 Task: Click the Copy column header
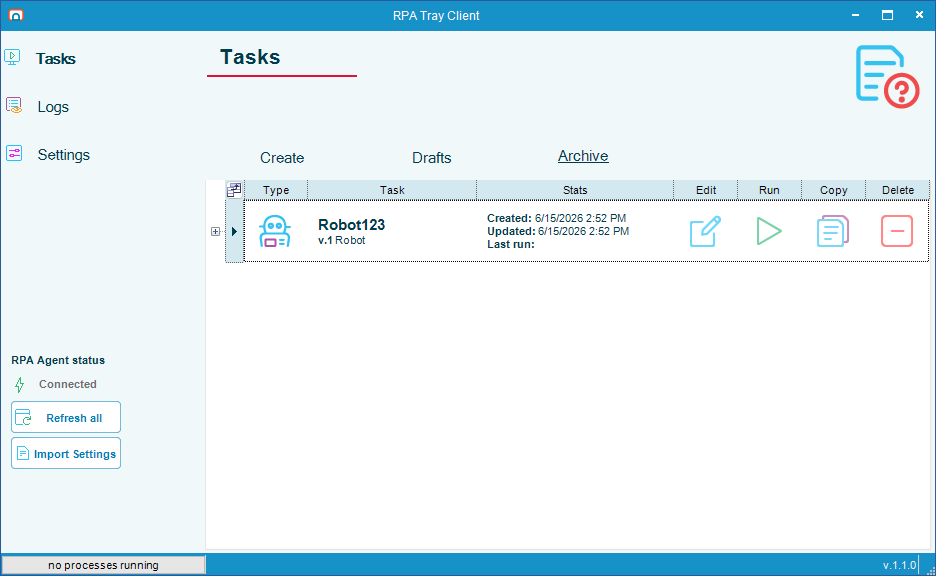click(833, 190)
